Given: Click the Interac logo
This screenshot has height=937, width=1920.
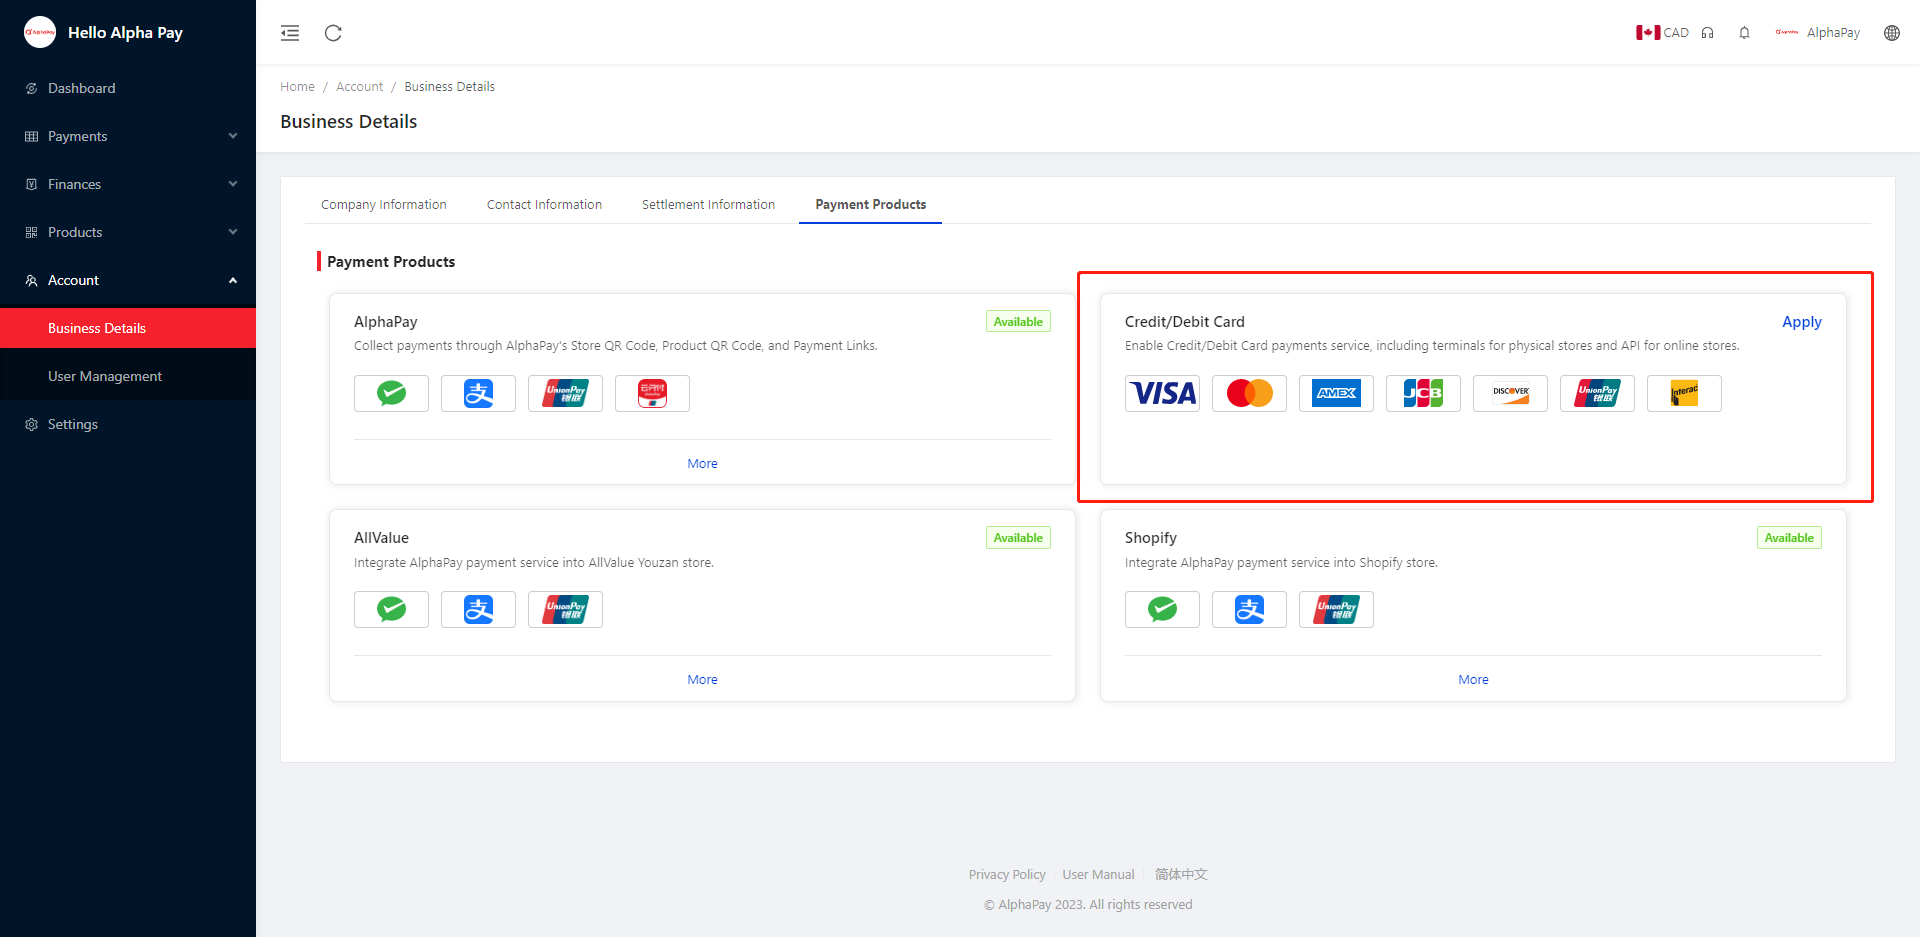Looking at the screenshot, I should 1684,393.
